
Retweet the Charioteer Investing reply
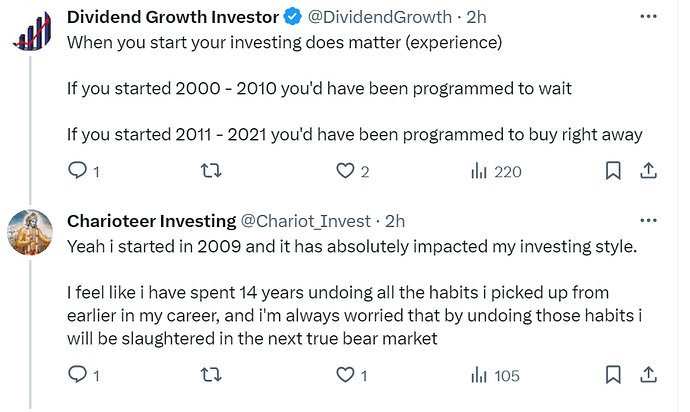point(211,375)
